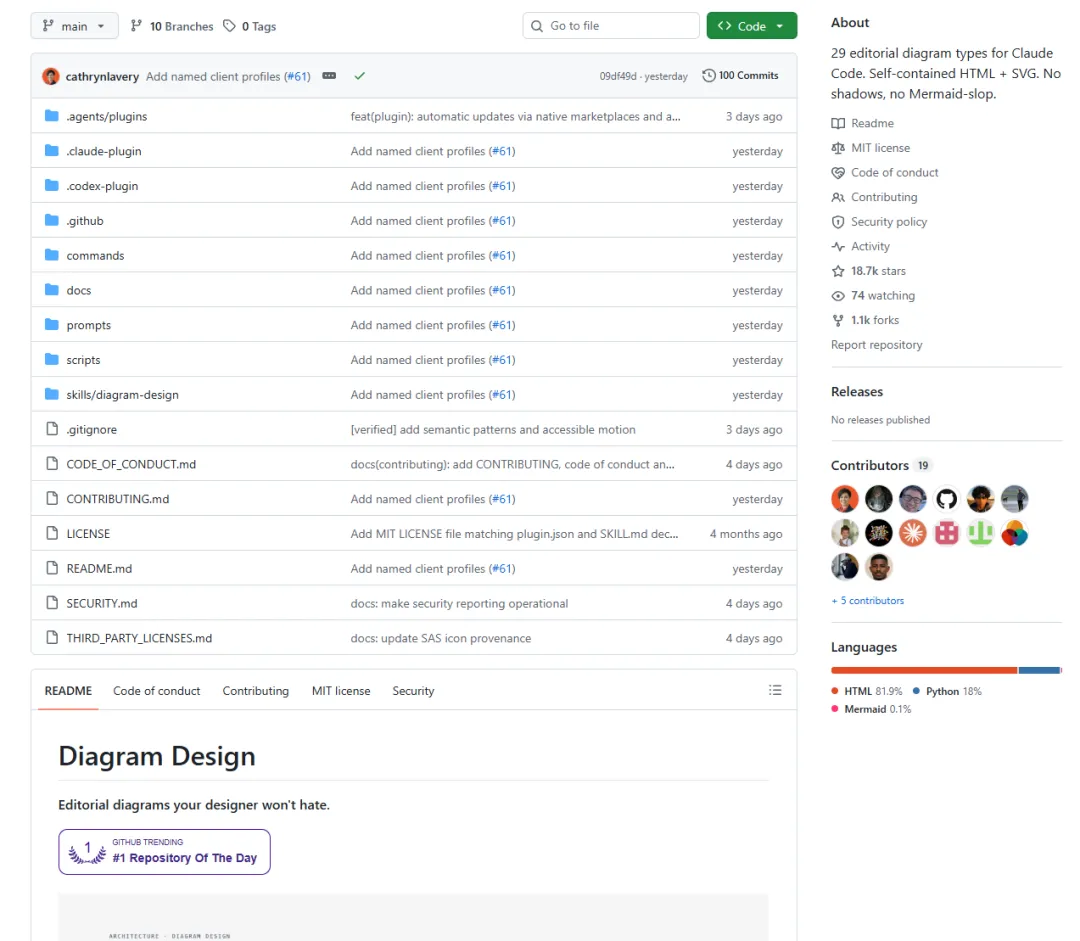Viewport: 1080px width, 941px height.
Task: Open the prompts folder
Action: [x=88, y=324]
